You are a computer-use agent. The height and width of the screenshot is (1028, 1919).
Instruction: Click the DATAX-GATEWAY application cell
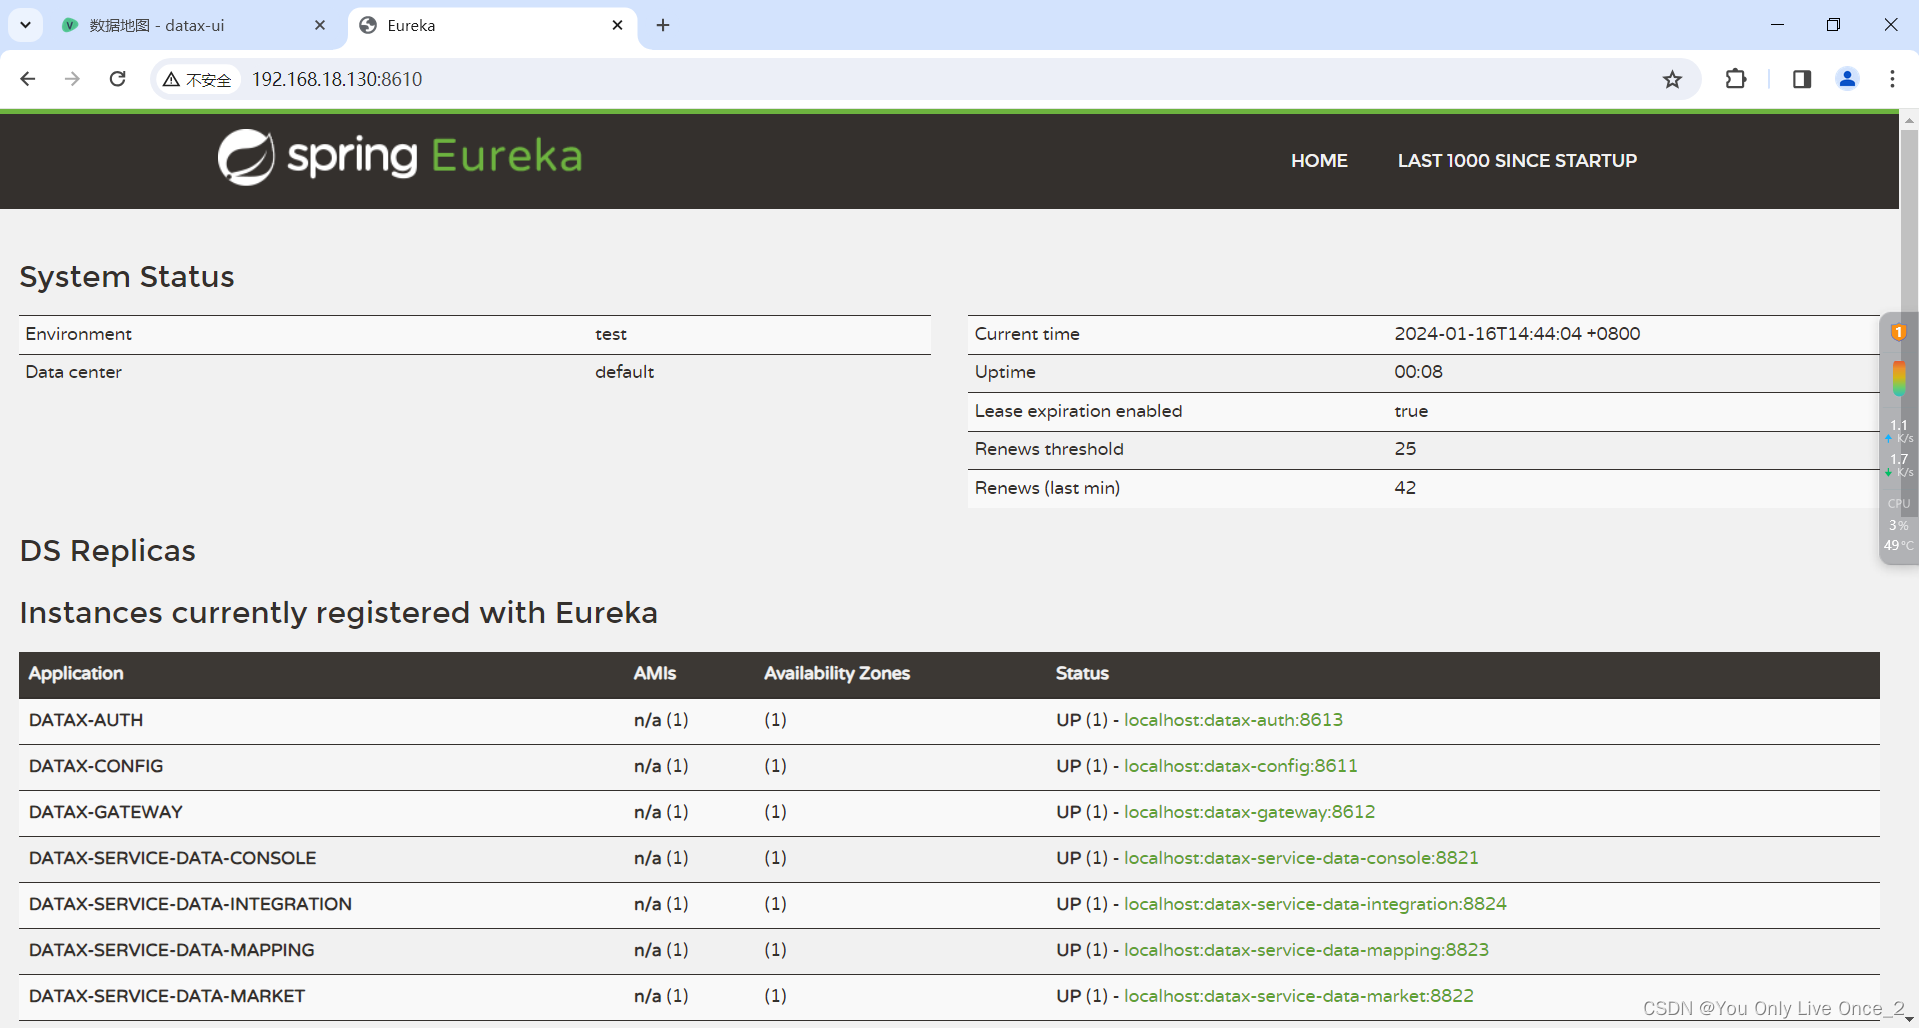[106, 812]
